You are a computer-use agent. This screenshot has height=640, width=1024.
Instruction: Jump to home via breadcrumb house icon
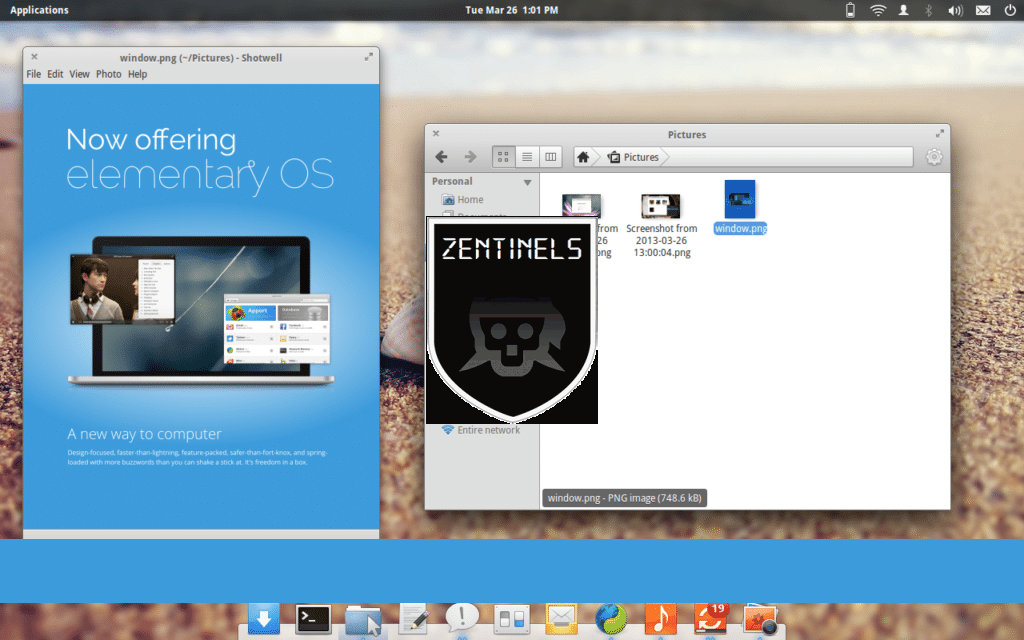pos(583,157)
